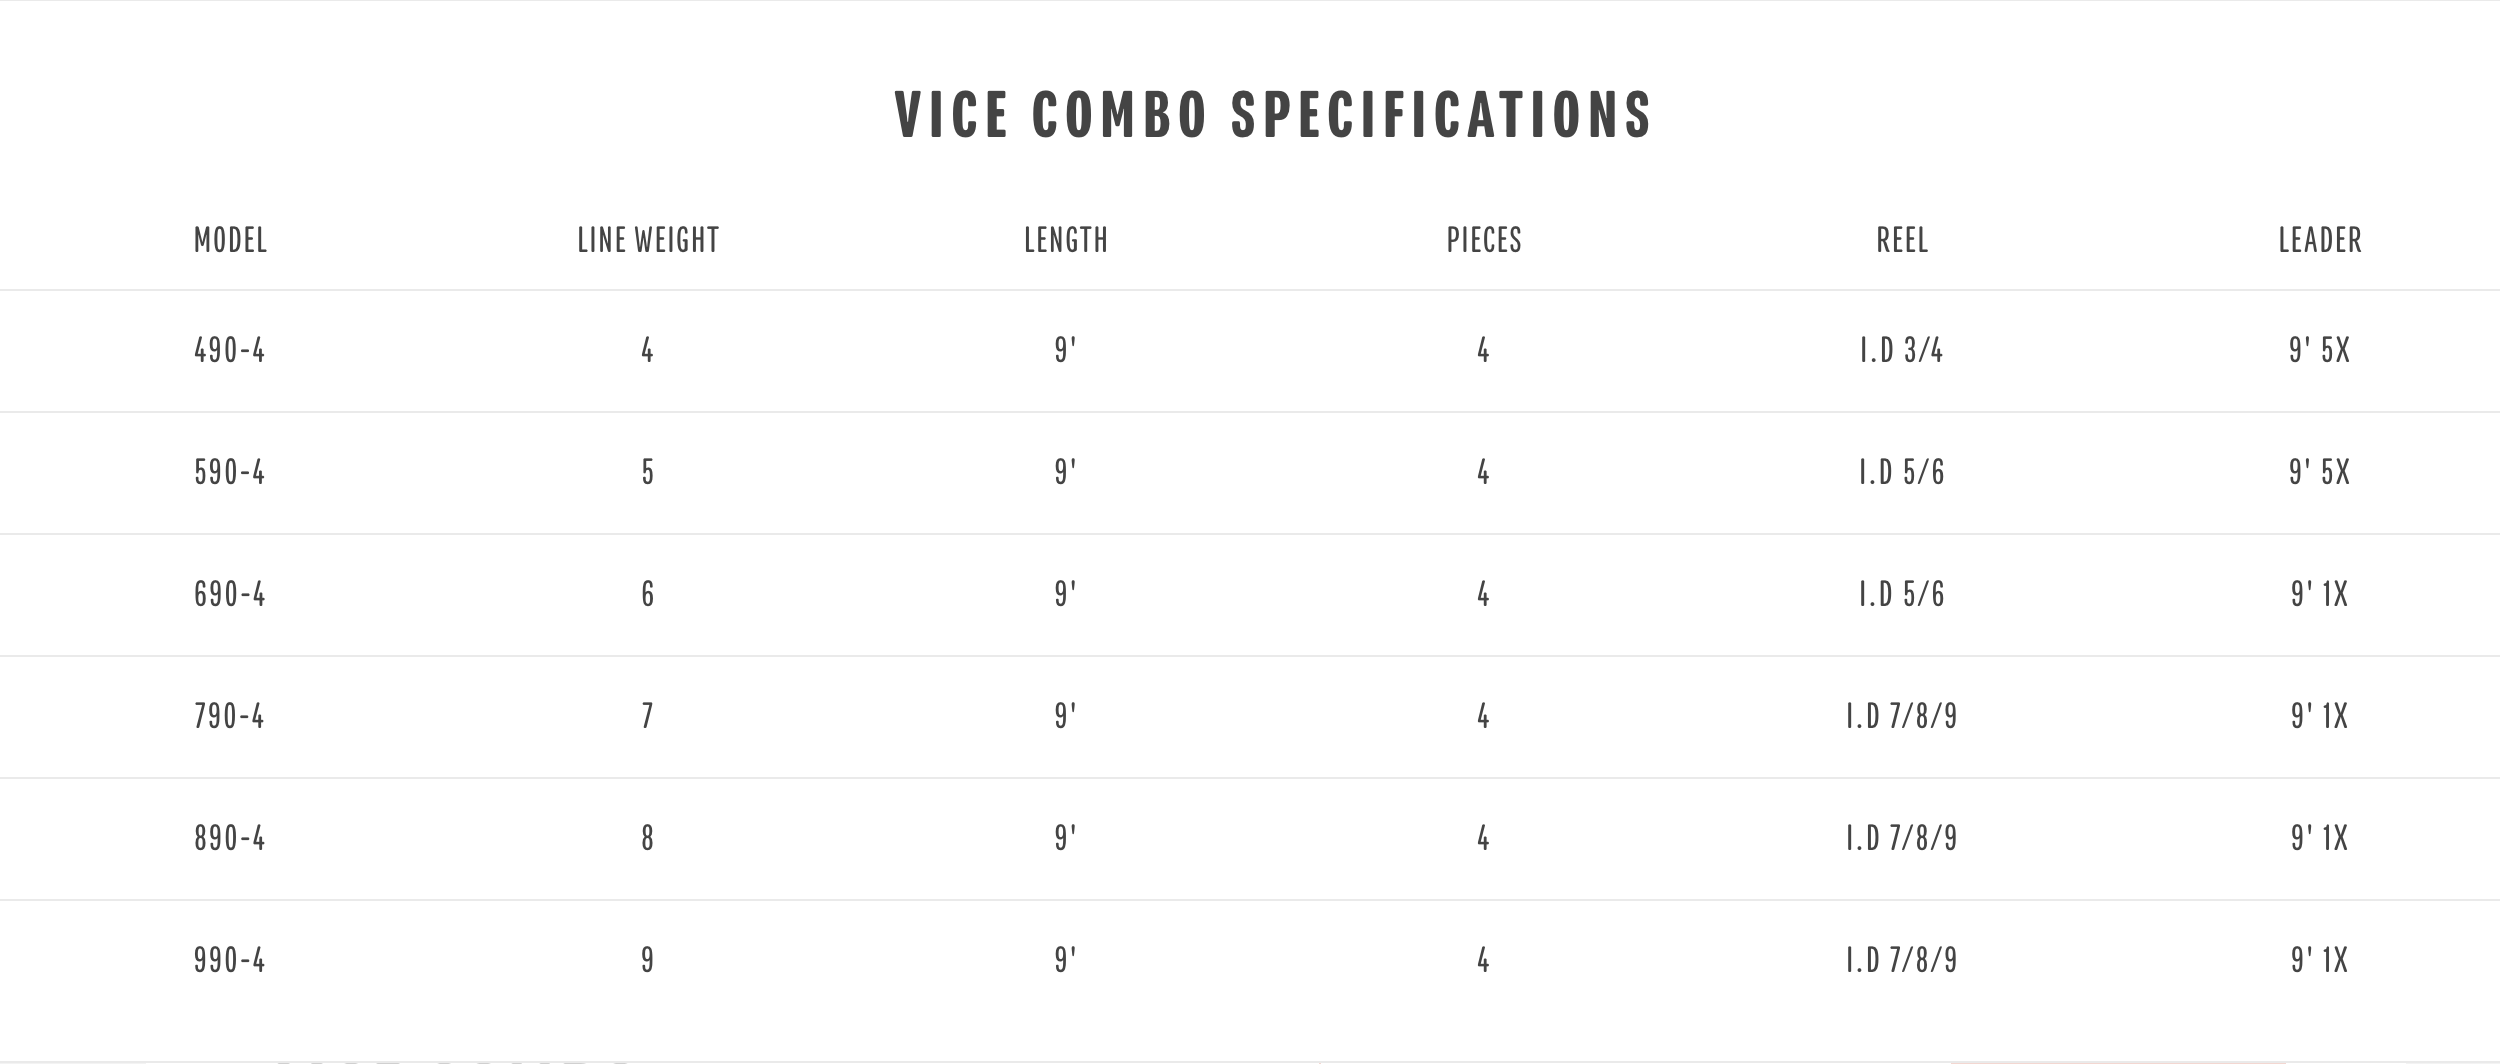This screenshot has width=2500, height=1064.
Task: Select the 9' length cell for 690-4
Action: click(1066, 594)
